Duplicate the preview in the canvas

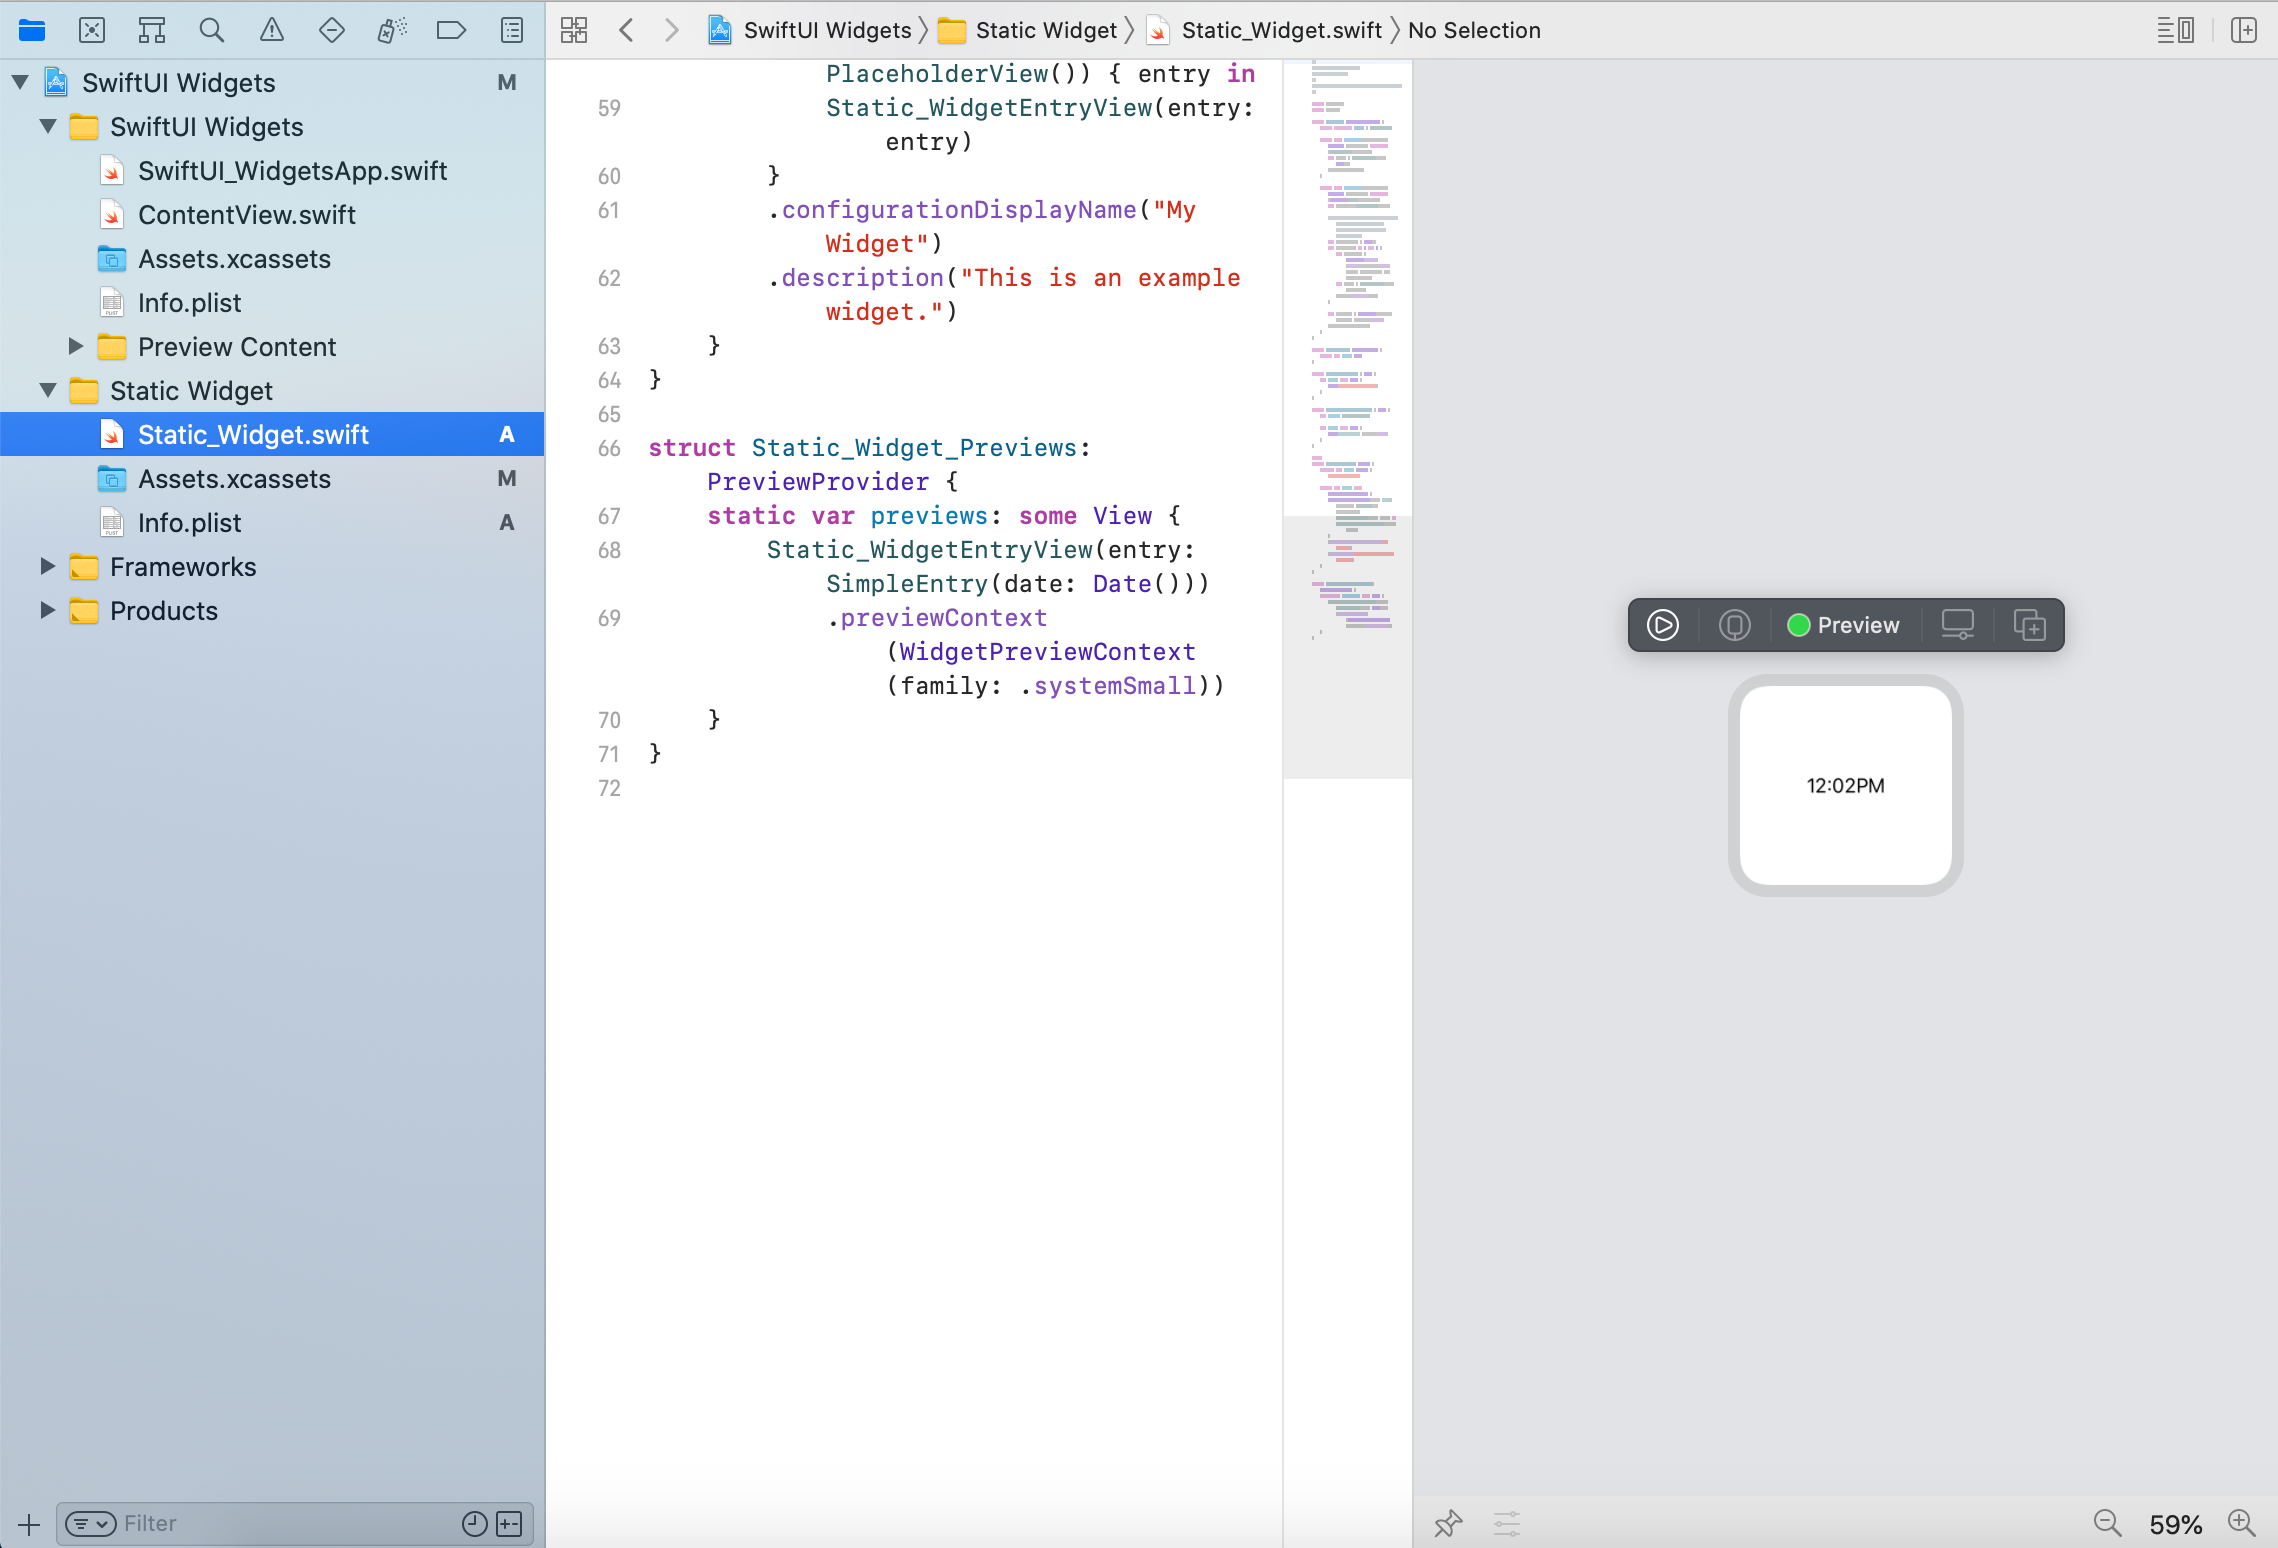coord(2031,625)
